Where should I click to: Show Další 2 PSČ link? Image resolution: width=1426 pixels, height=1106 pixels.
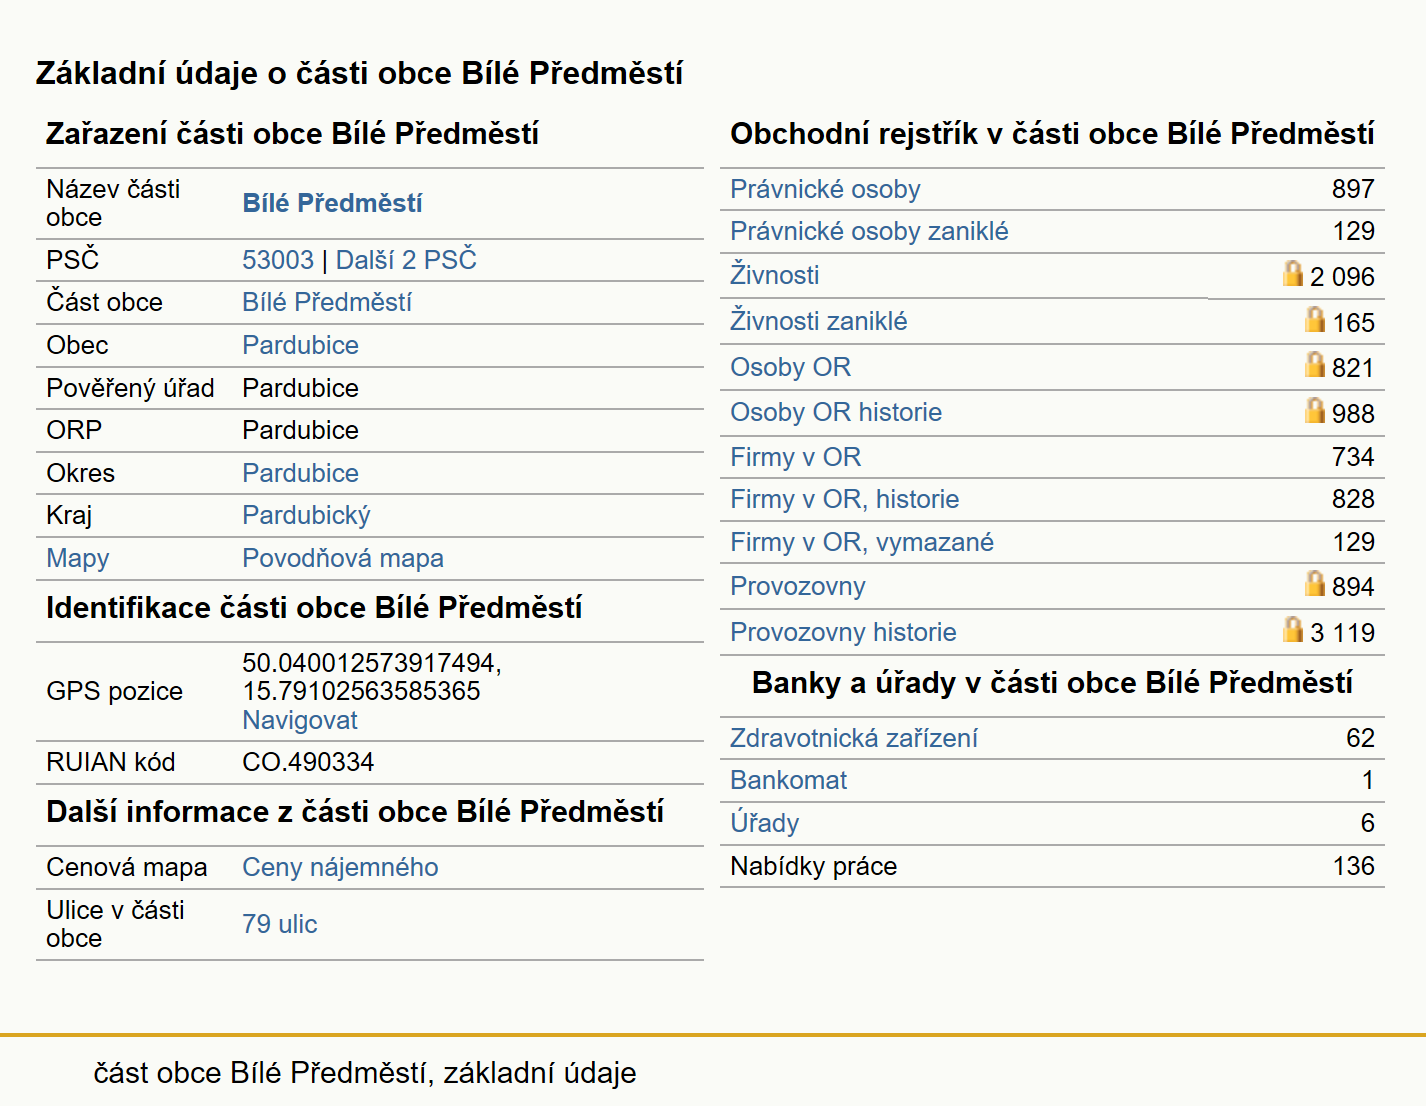tap(406, 260)
